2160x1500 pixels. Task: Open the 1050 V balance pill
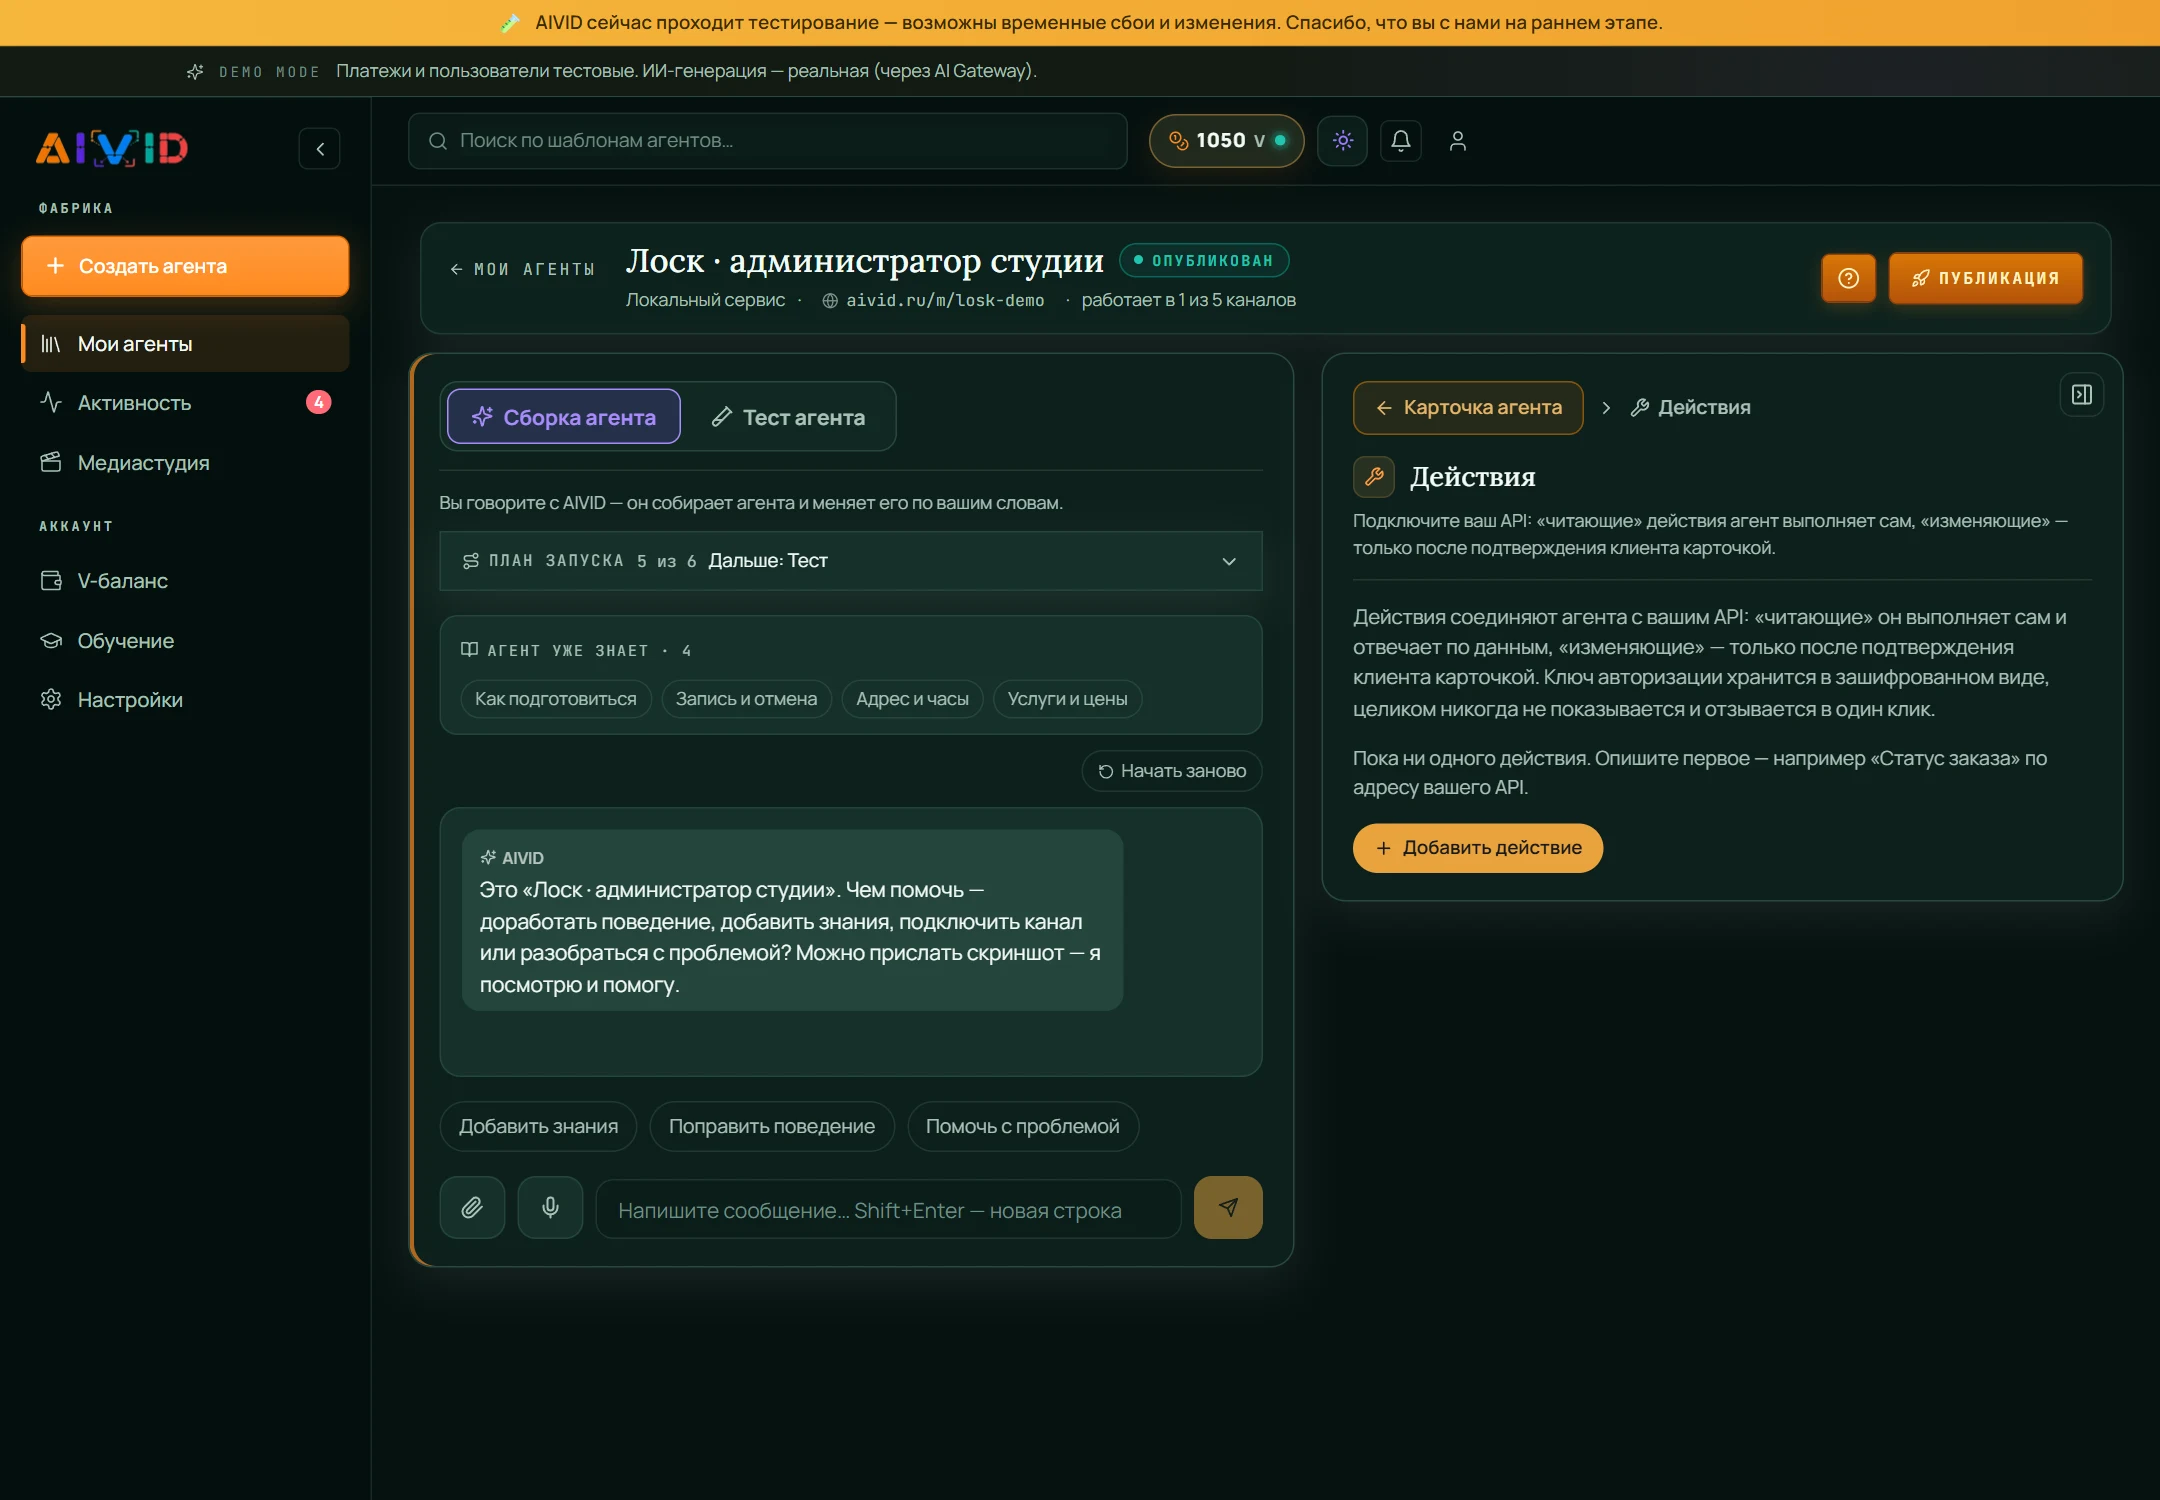1227,141
